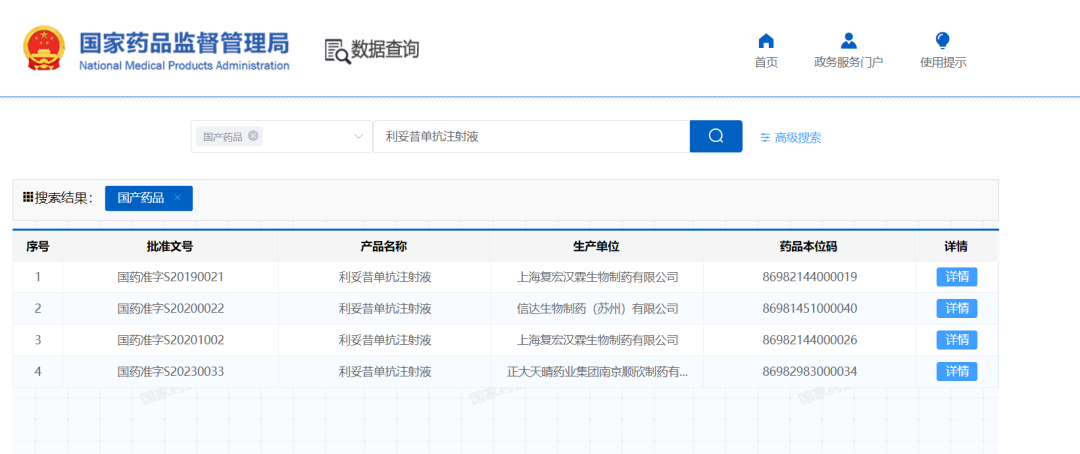Select approval number 国药准字S20200022
This screenshot has width=1080, height=454.
tap(170, 308)
